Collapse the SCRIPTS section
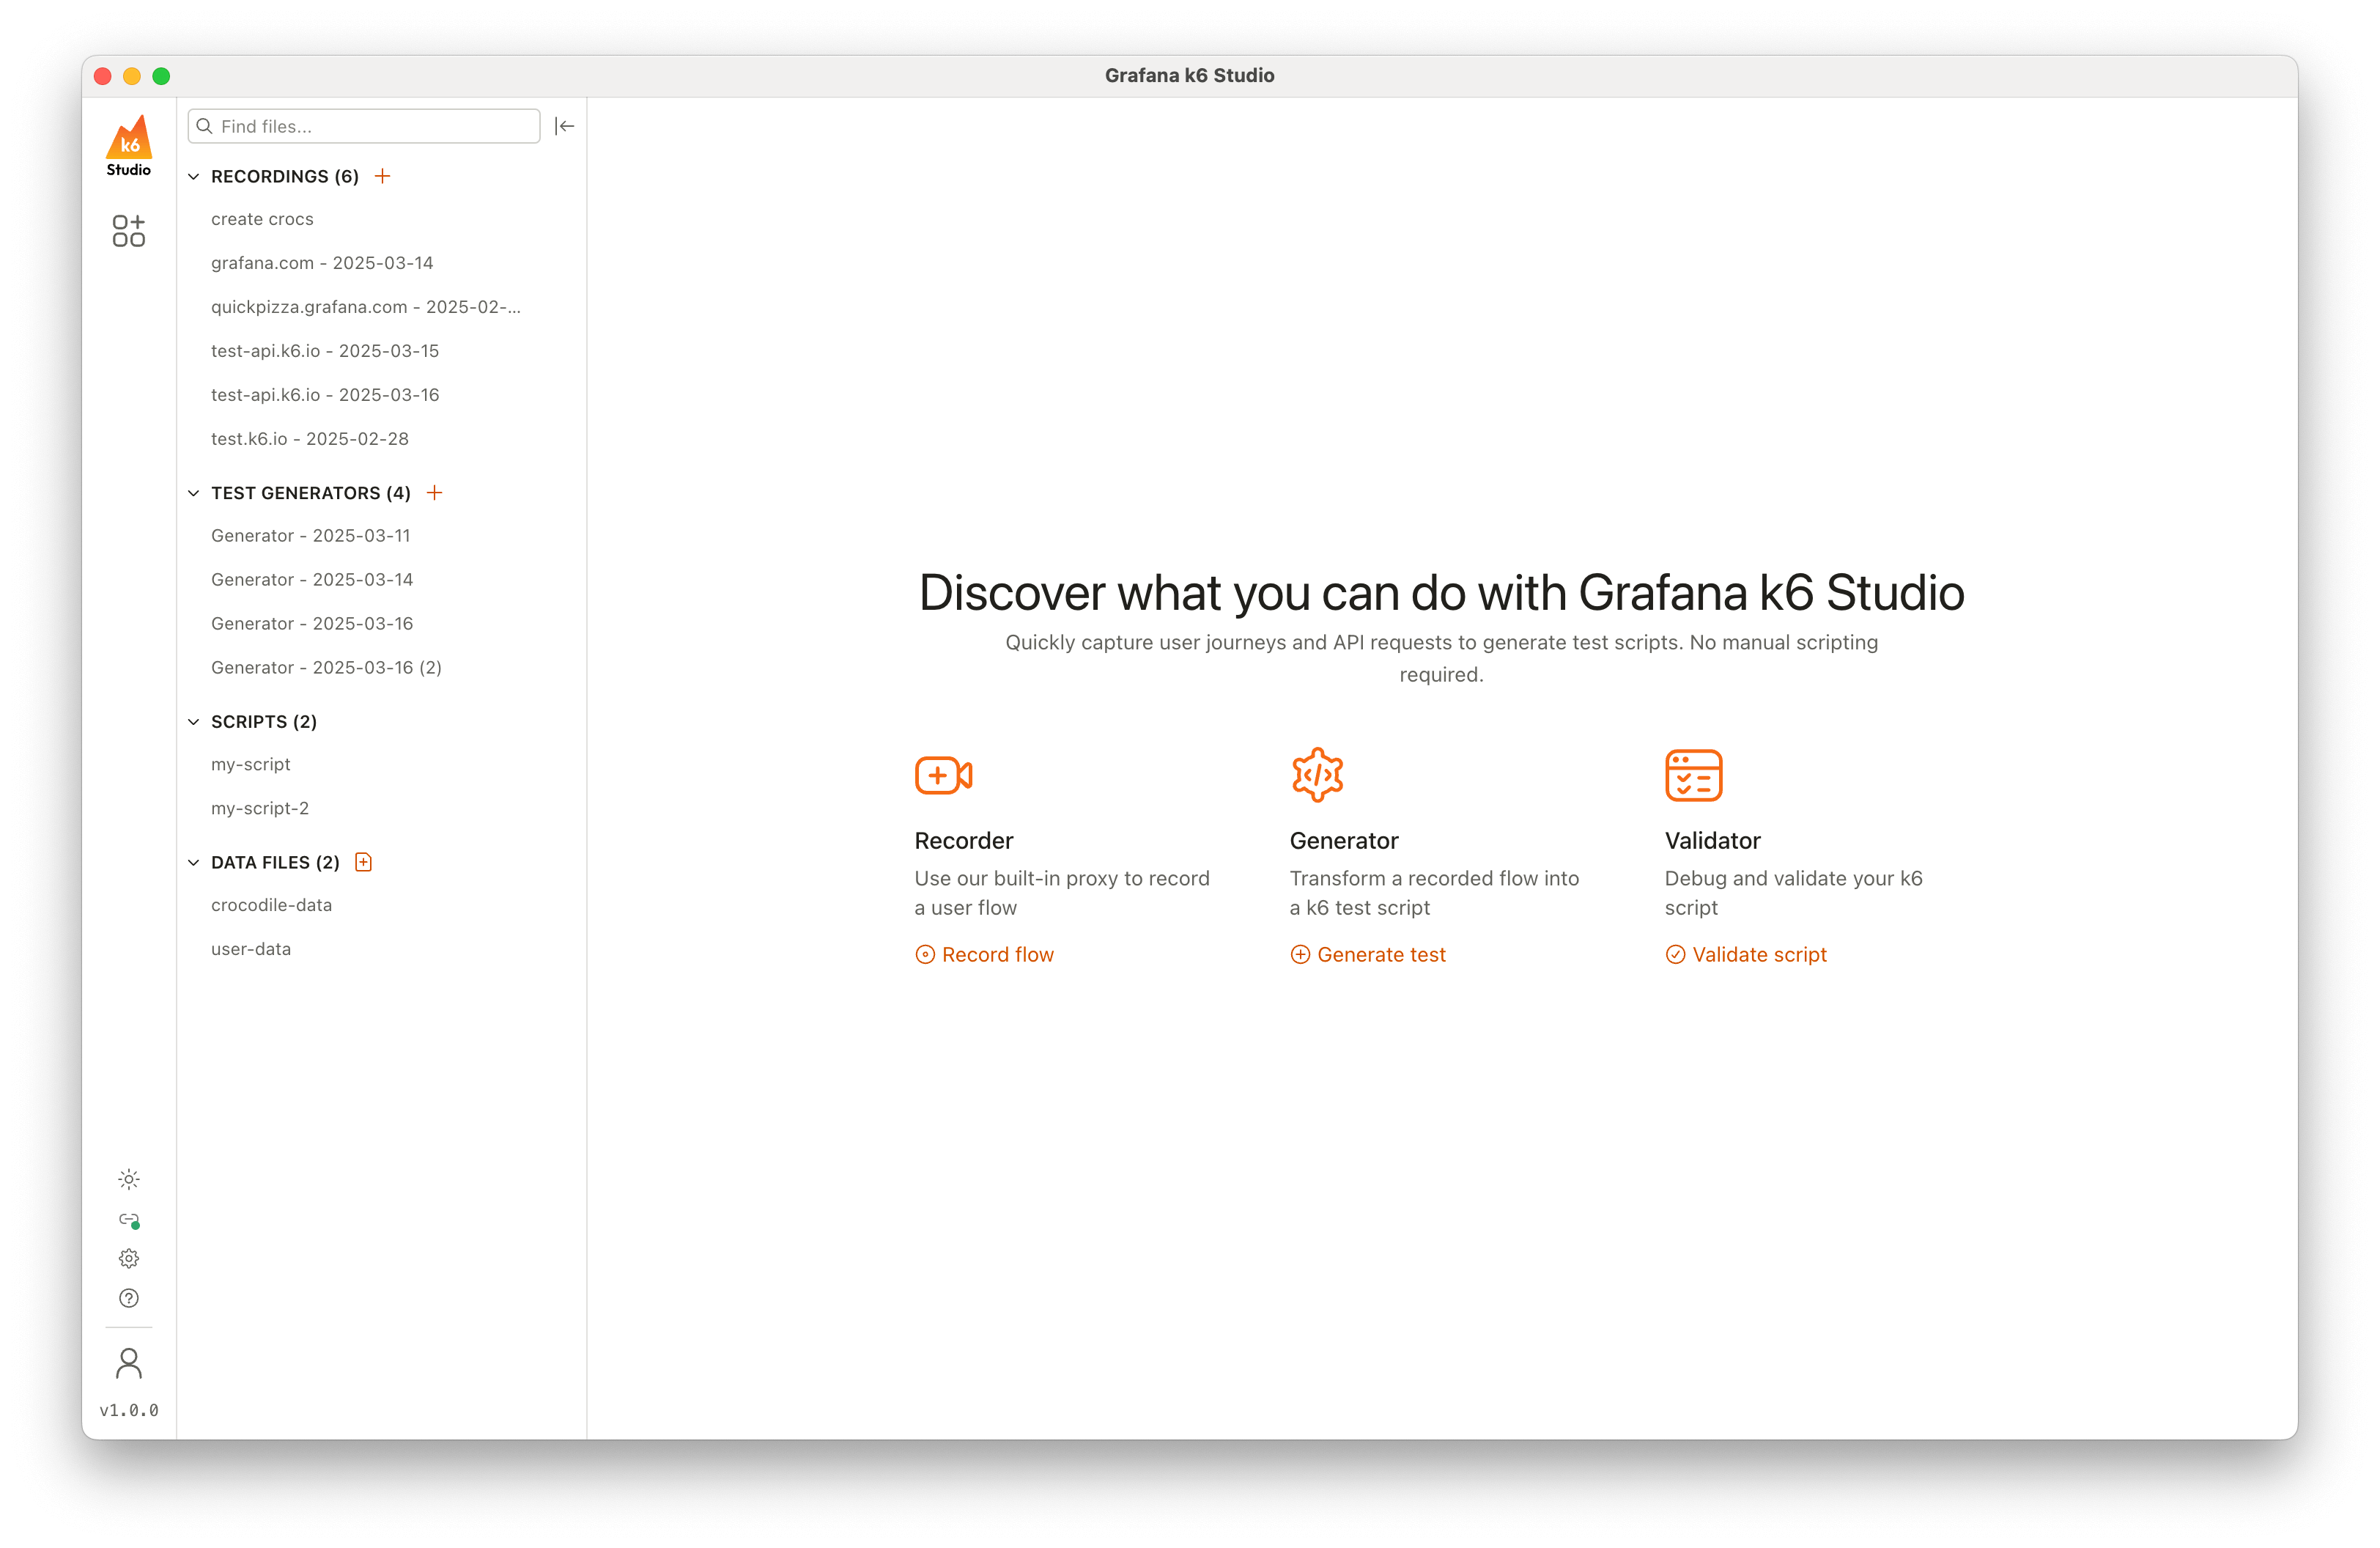This screenshot has width=2380, height=1548. tap(194, 721)
